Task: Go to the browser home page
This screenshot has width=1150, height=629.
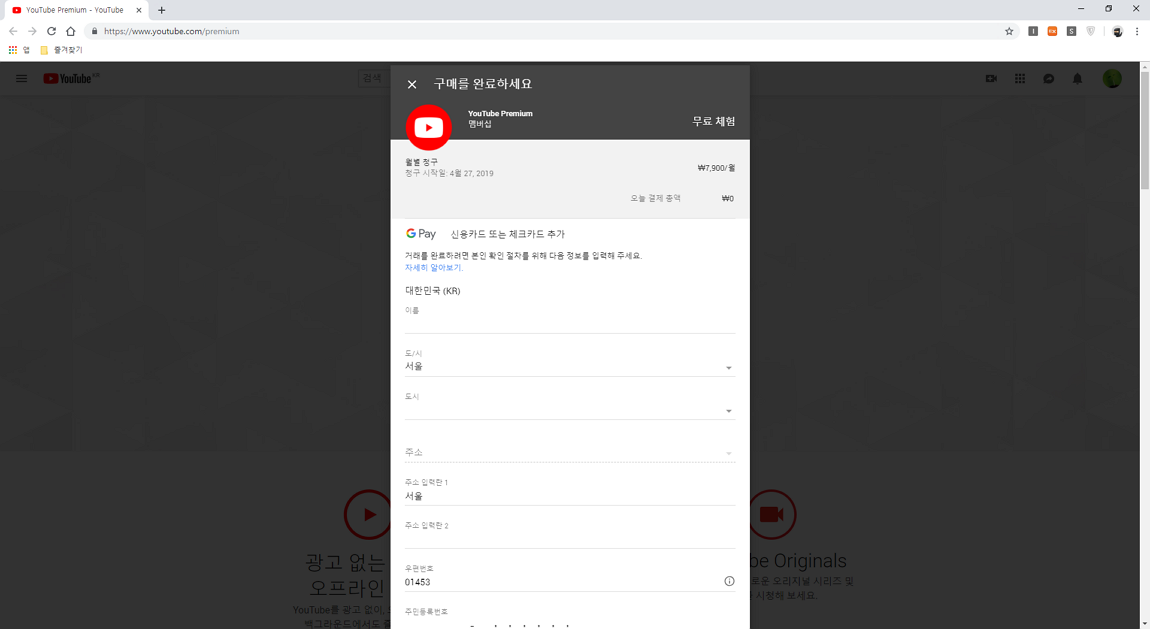Action: coord(70,32)
